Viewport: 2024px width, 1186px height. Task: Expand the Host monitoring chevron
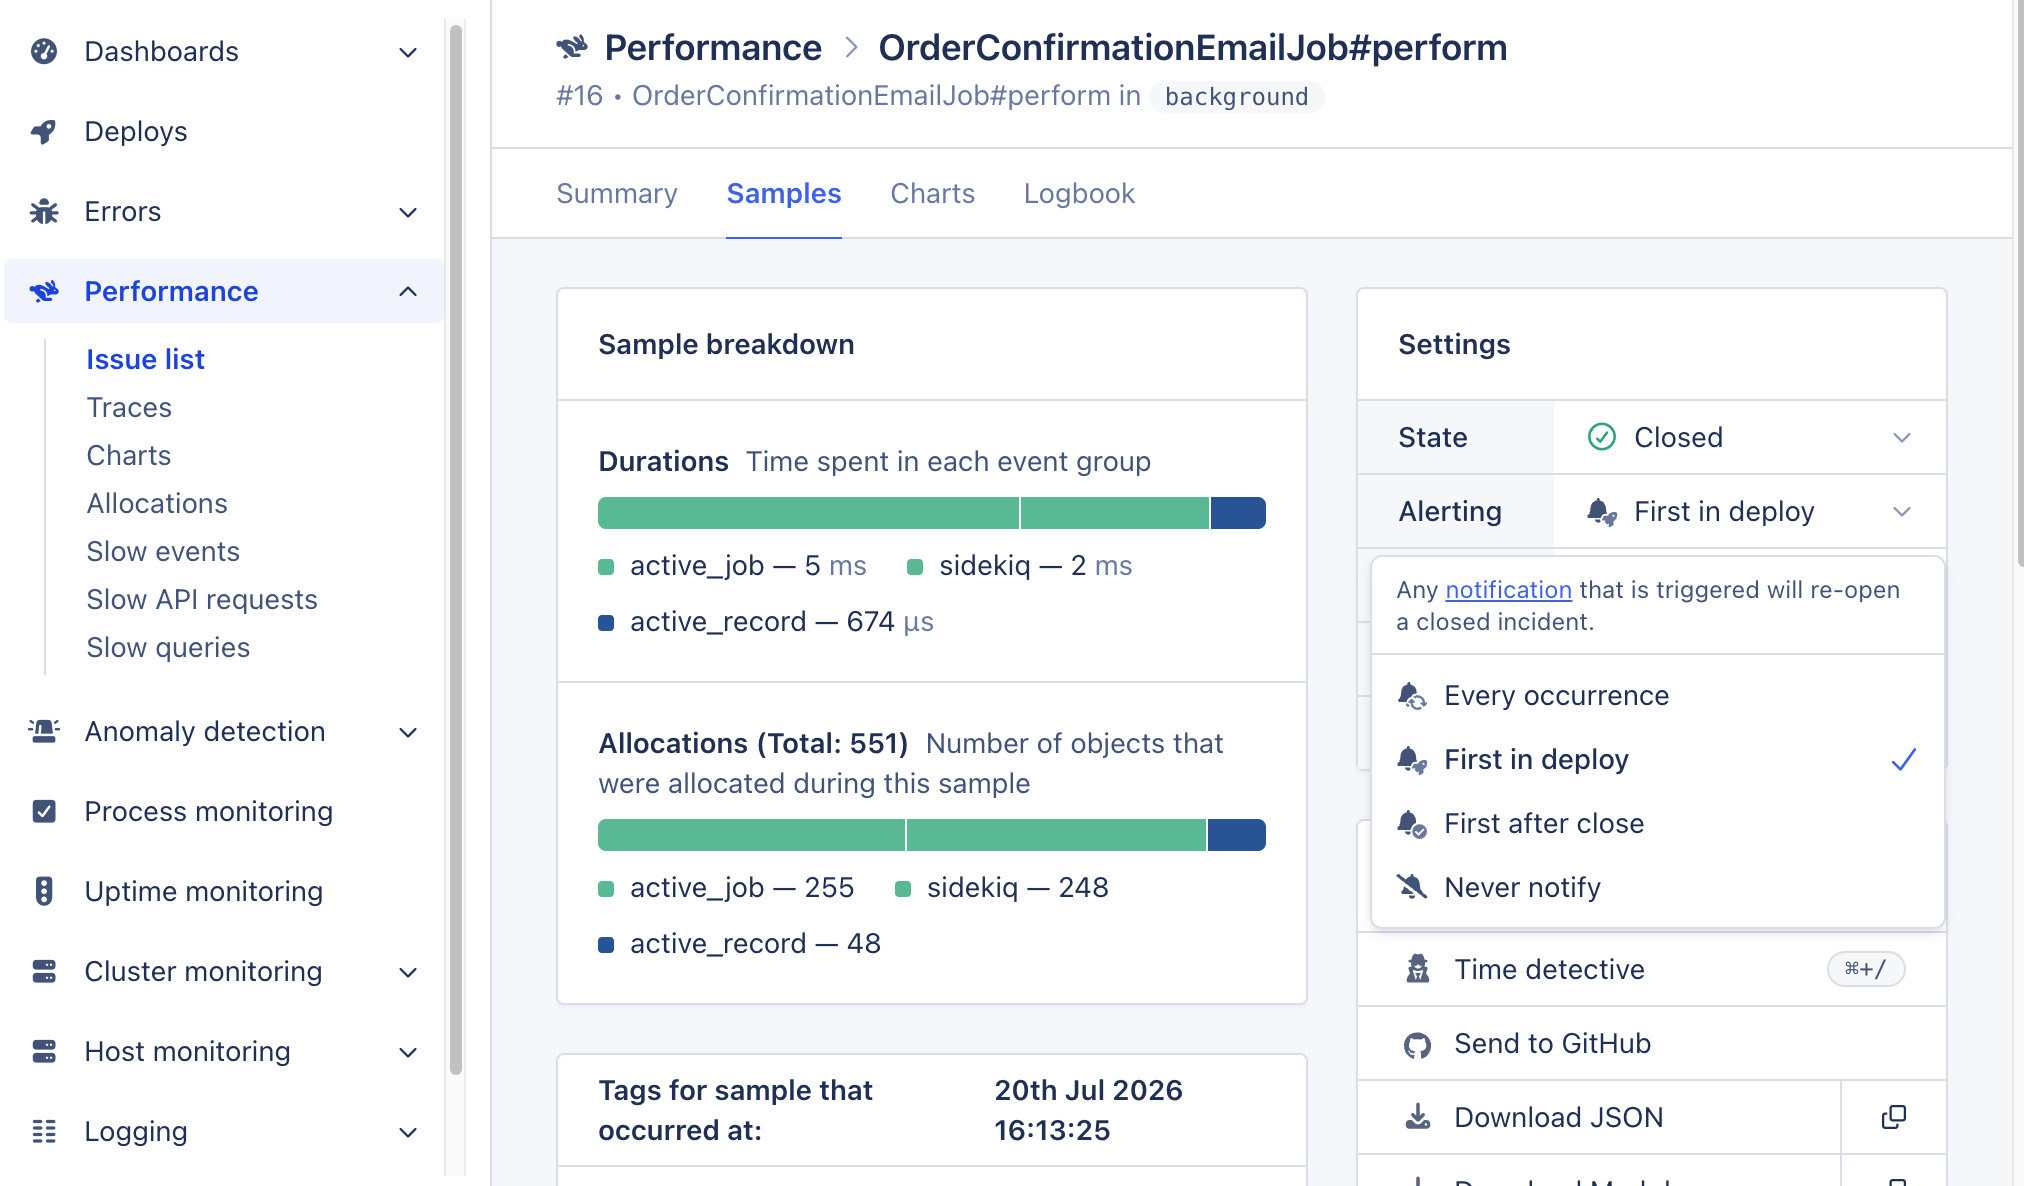tap(408, 1052)
